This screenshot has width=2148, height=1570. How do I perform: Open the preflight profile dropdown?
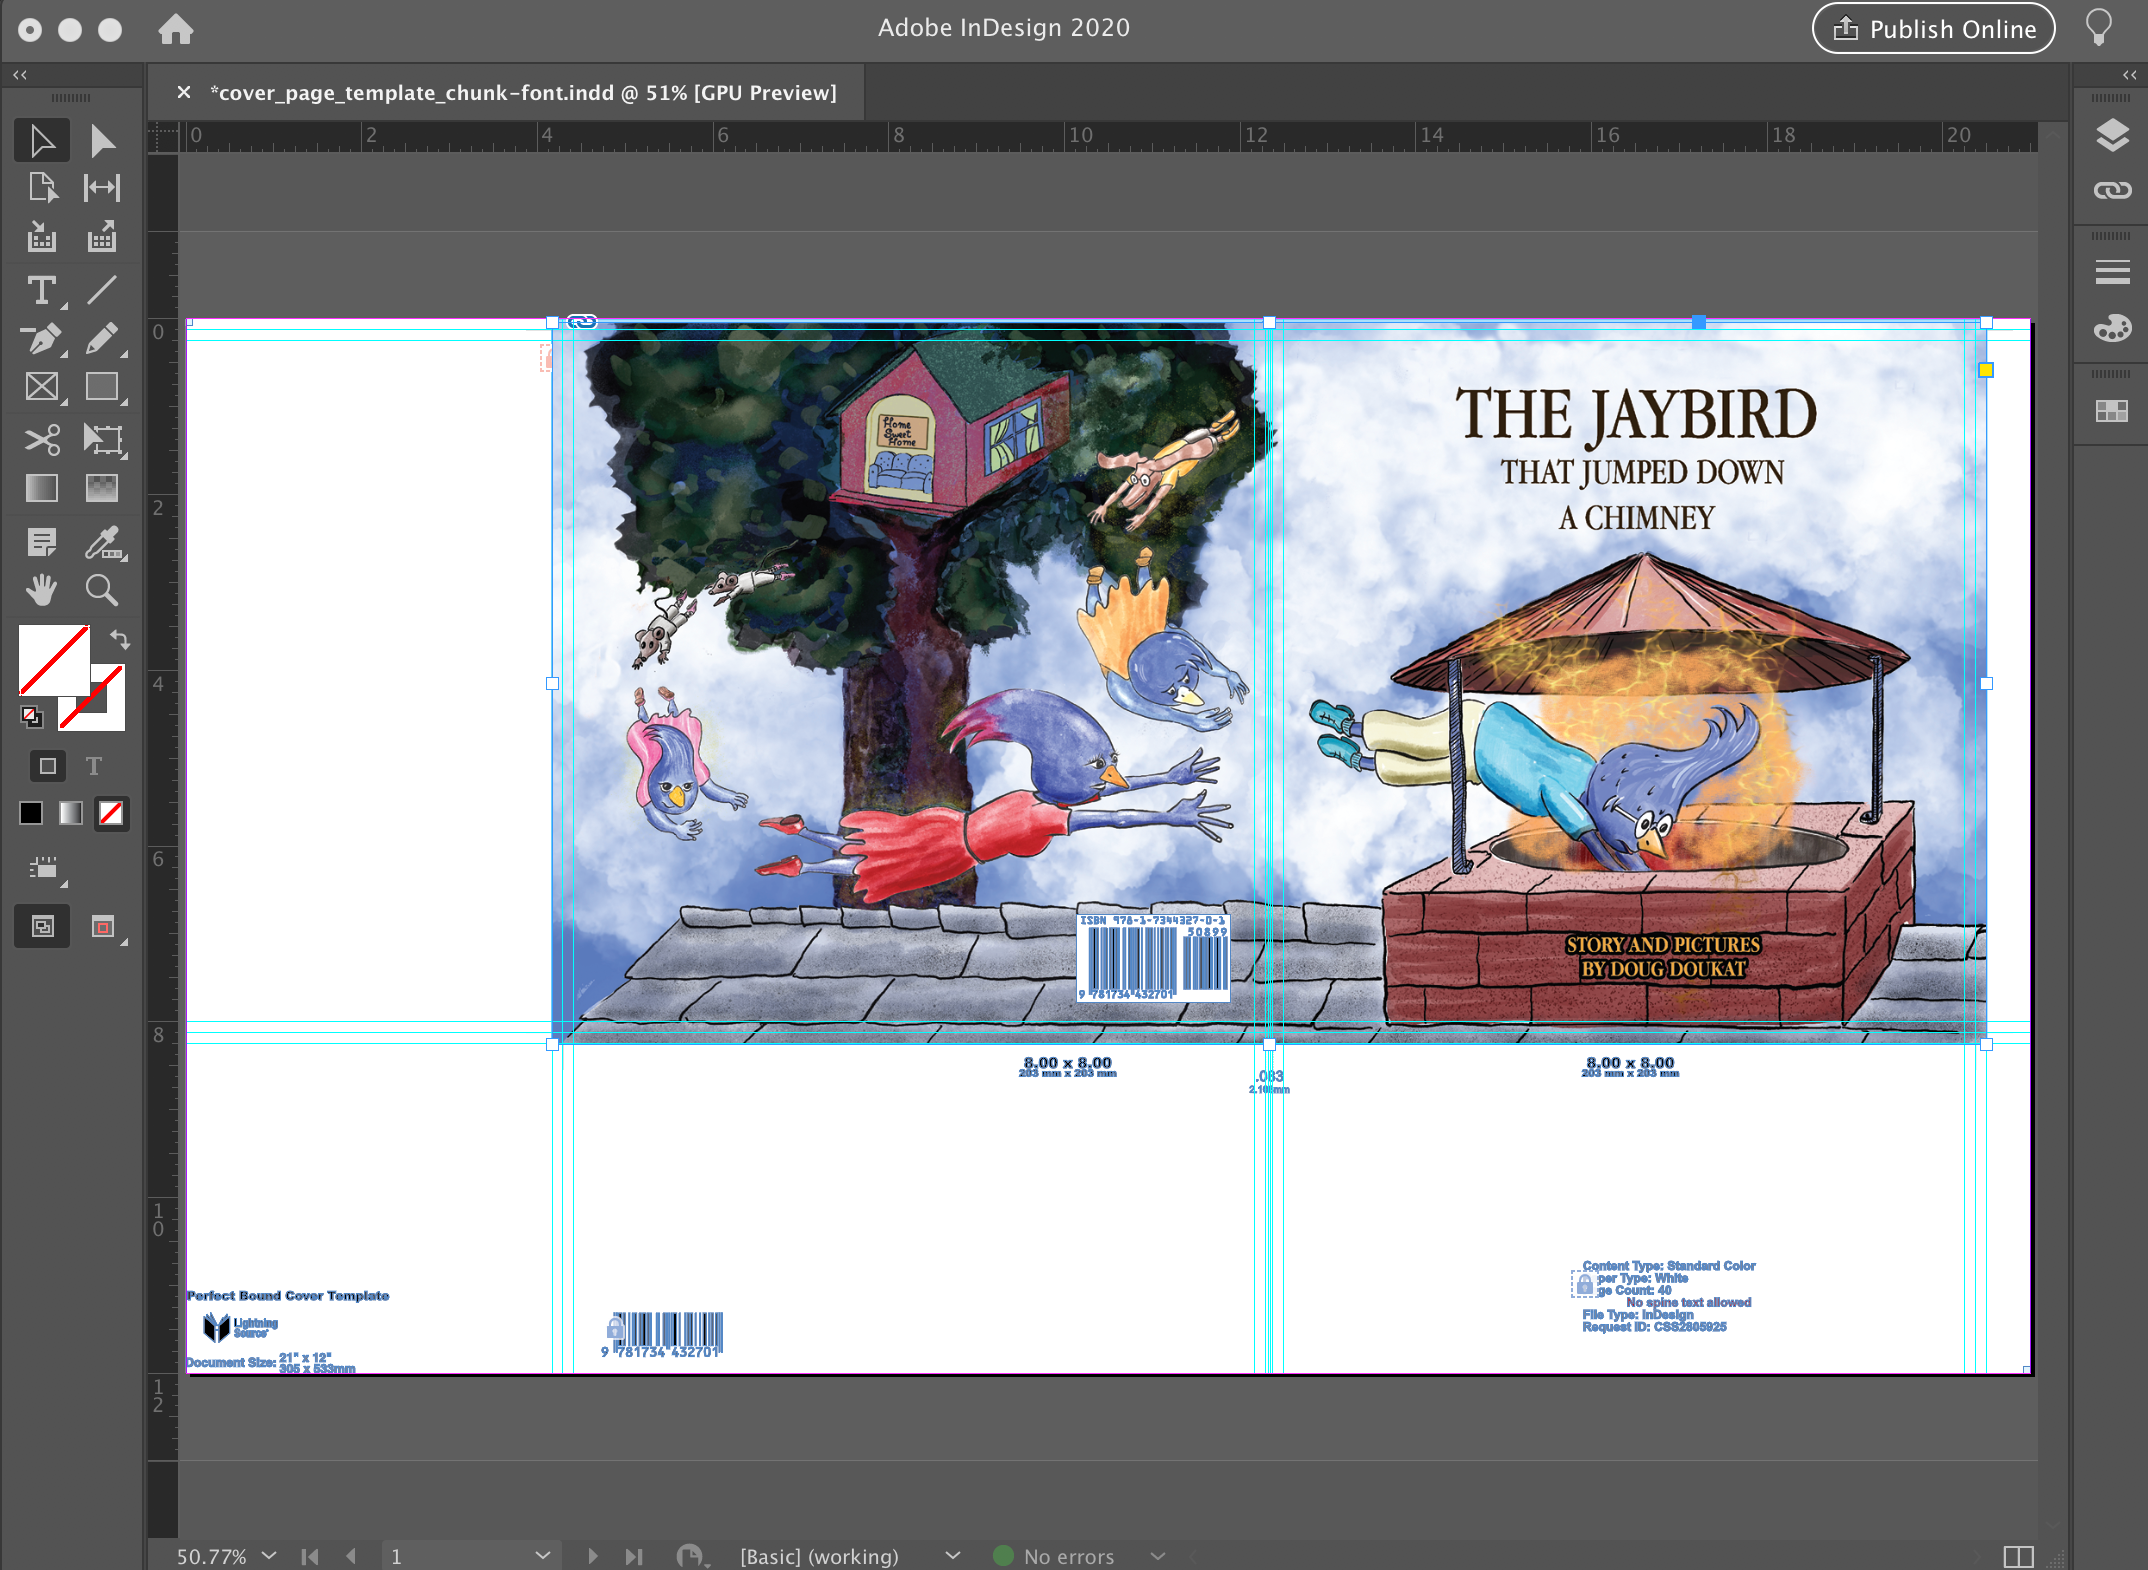pos(953,1555)
